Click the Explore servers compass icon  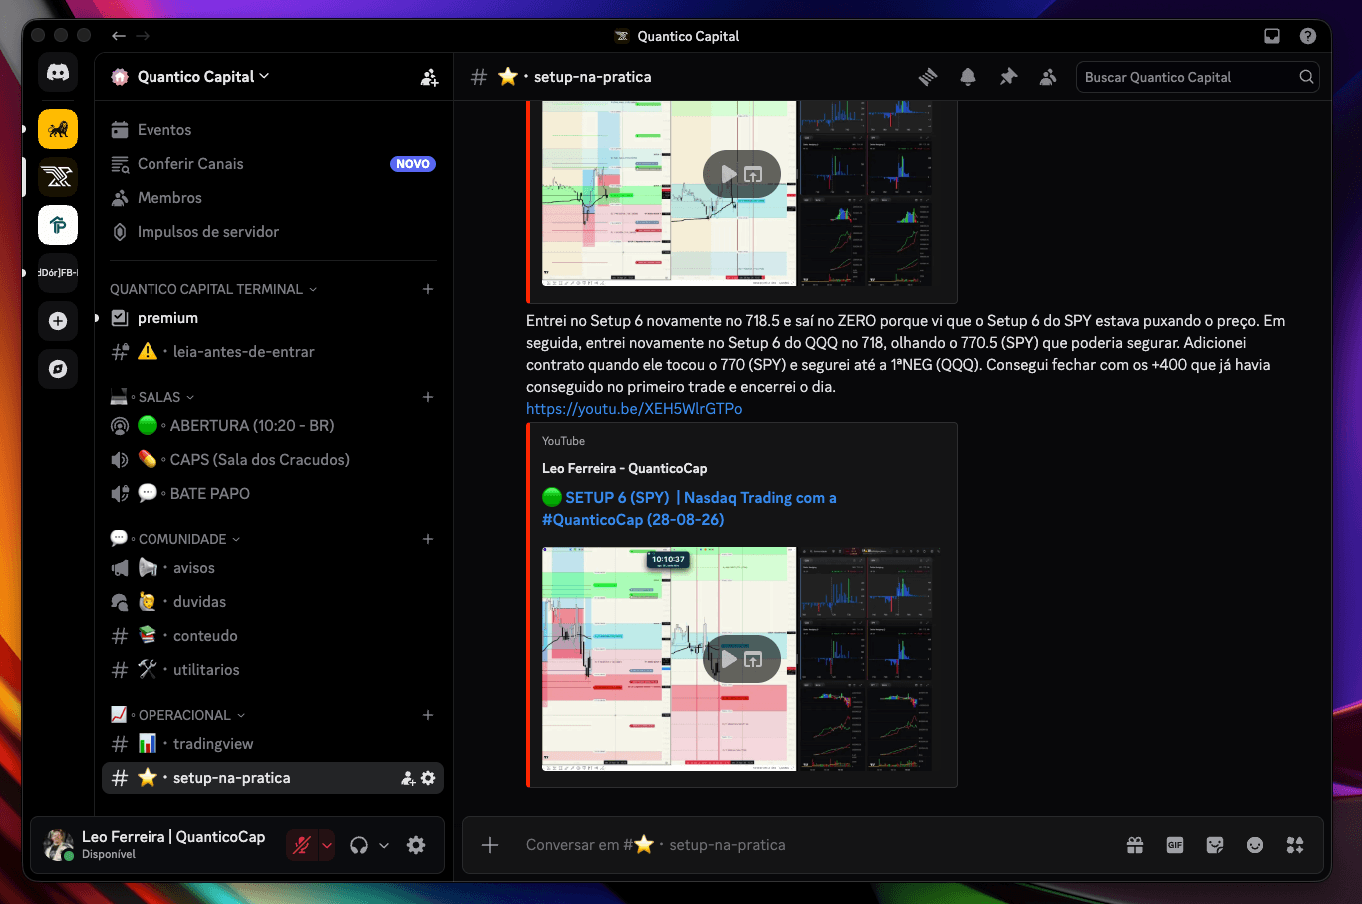coord(58,369)
